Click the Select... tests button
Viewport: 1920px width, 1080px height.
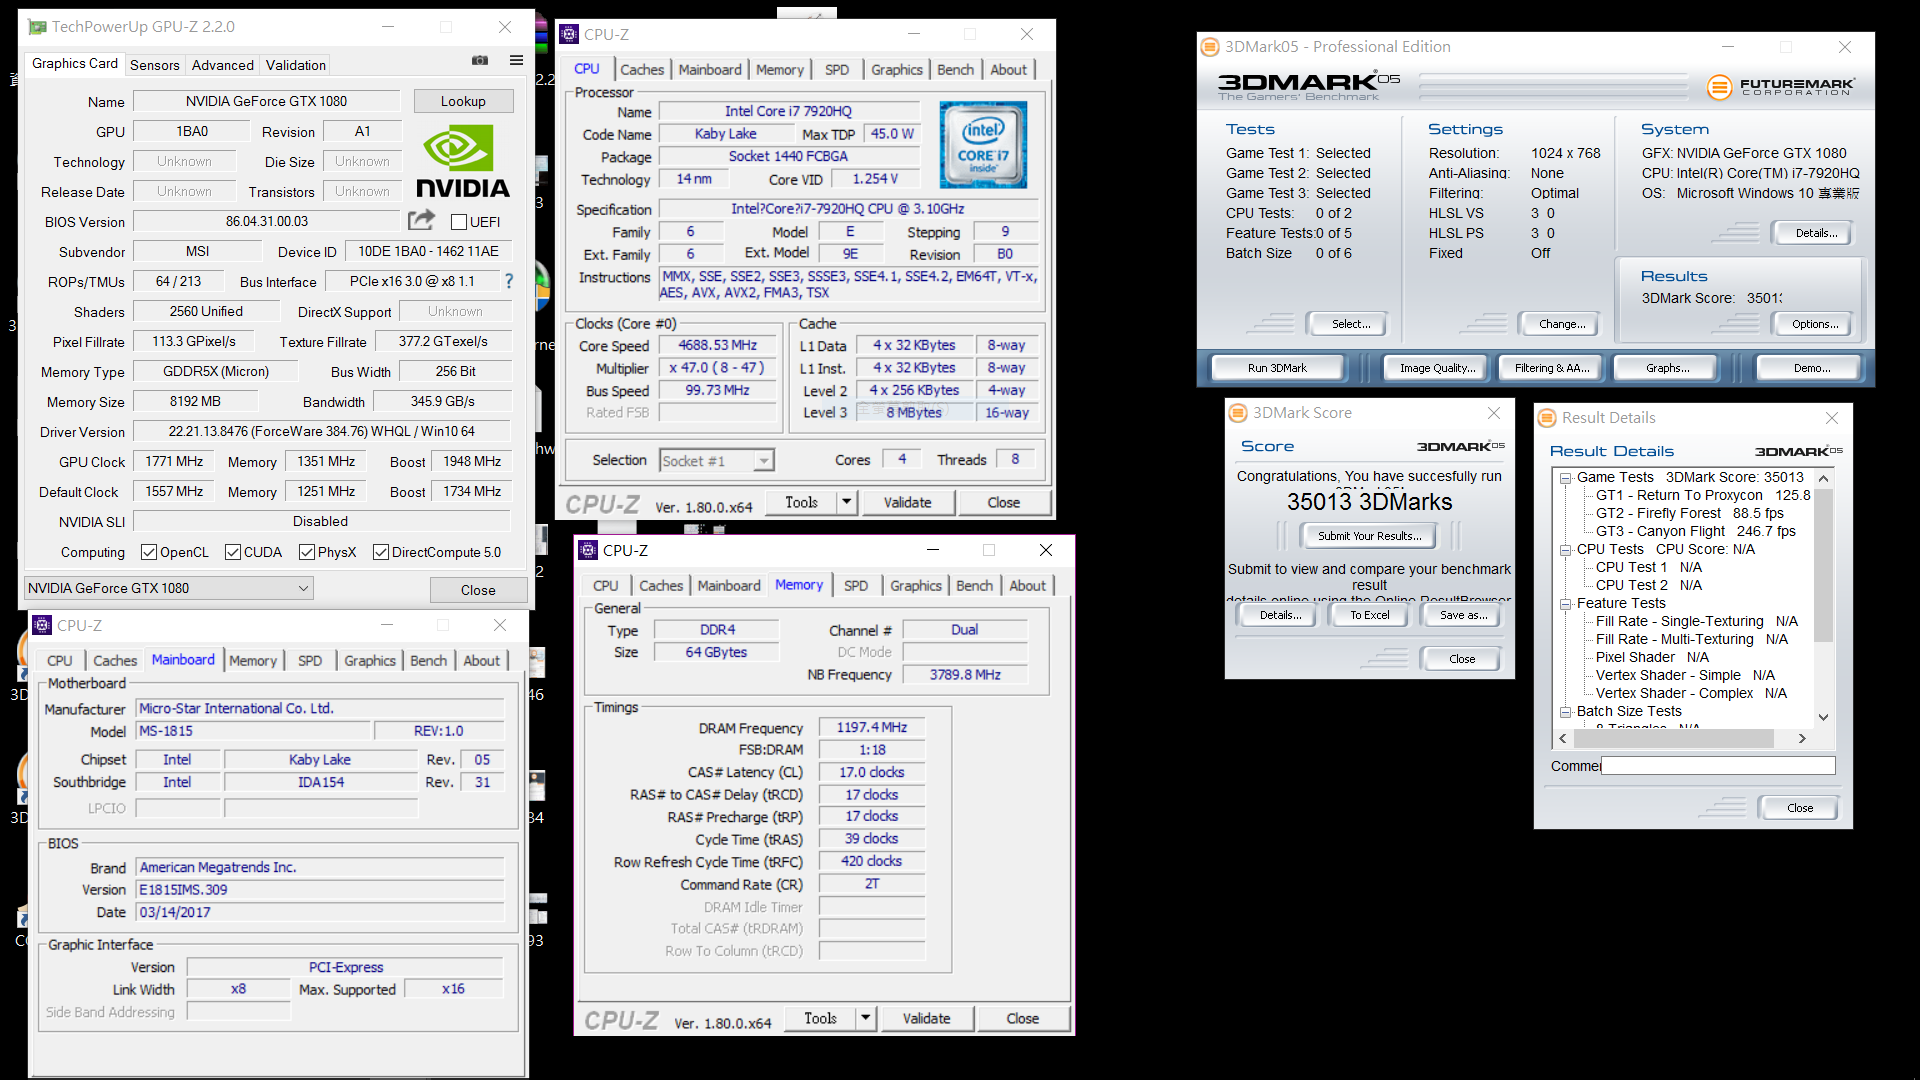point(1350,324)
